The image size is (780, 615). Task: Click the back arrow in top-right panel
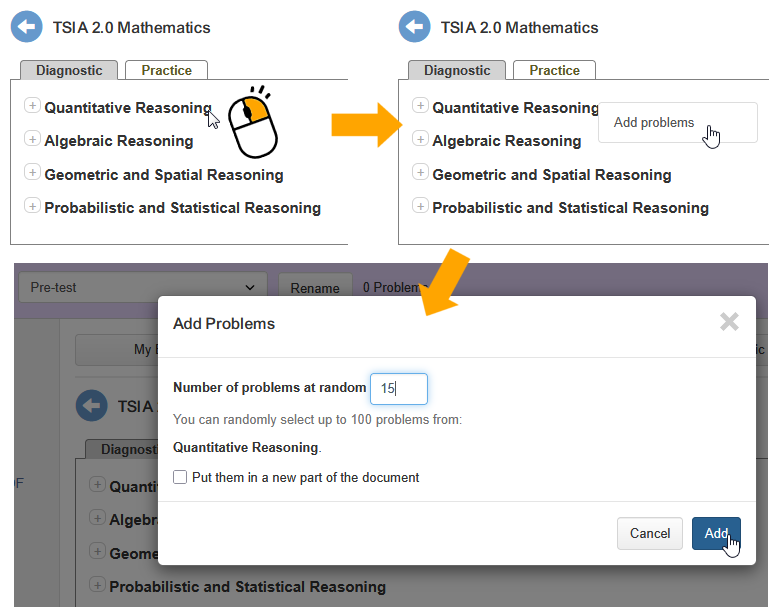414,27
